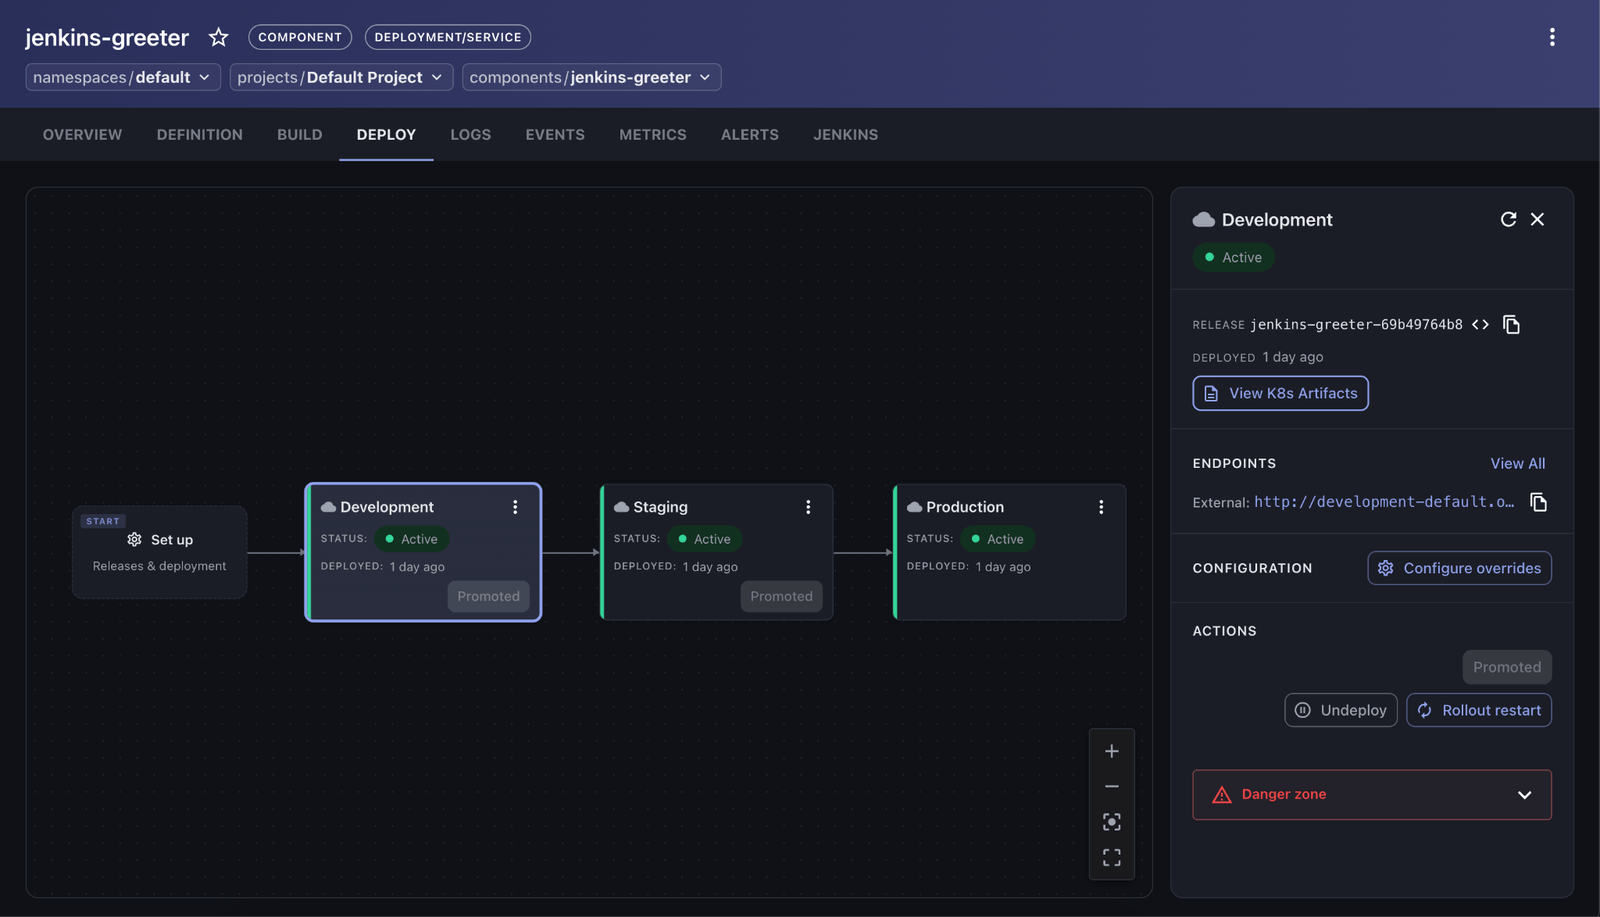
Task: Open Development card options menu
Action: pyautogui.click(x=515, y=507)
